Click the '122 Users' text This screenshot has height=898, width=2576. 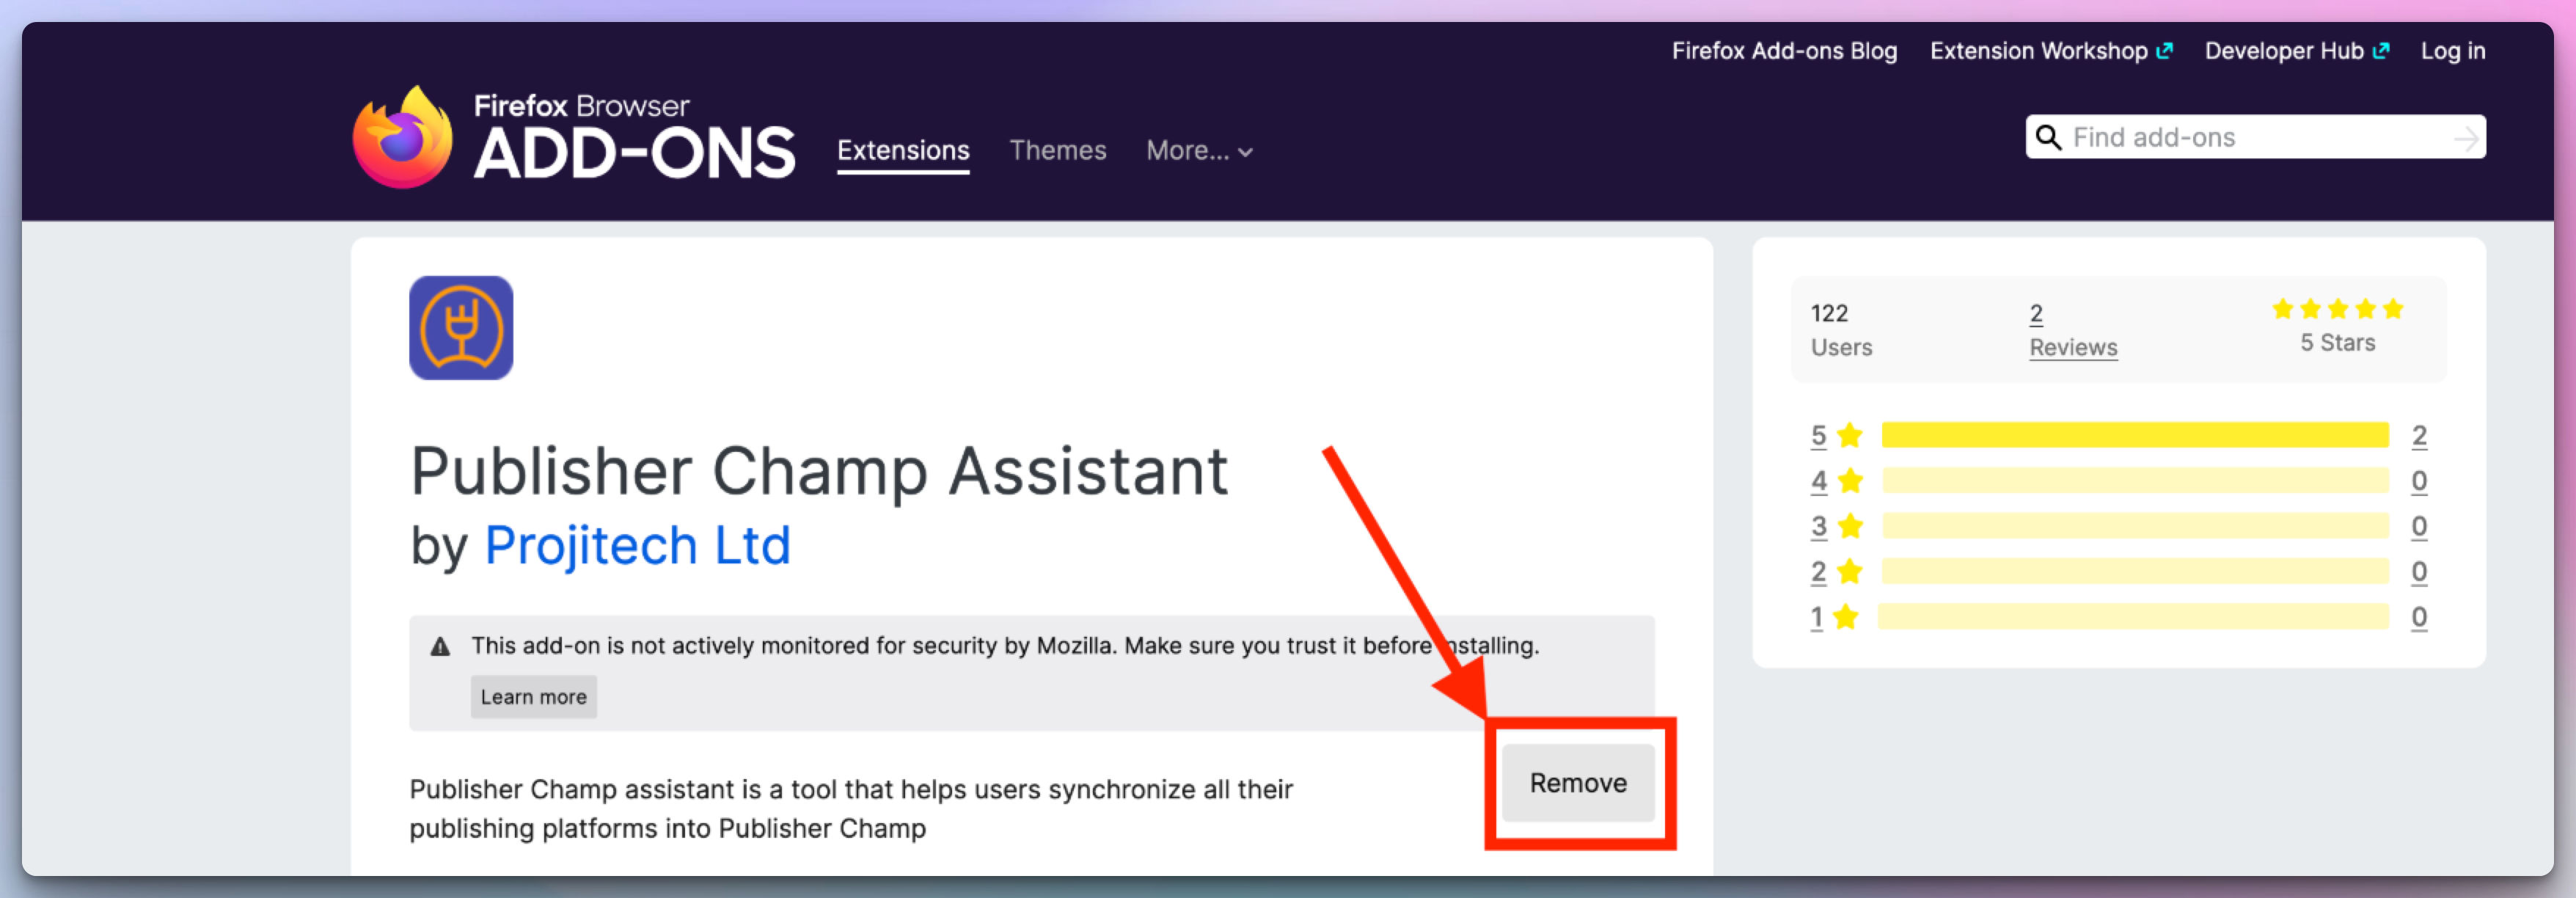click(x=1841, y=330)
